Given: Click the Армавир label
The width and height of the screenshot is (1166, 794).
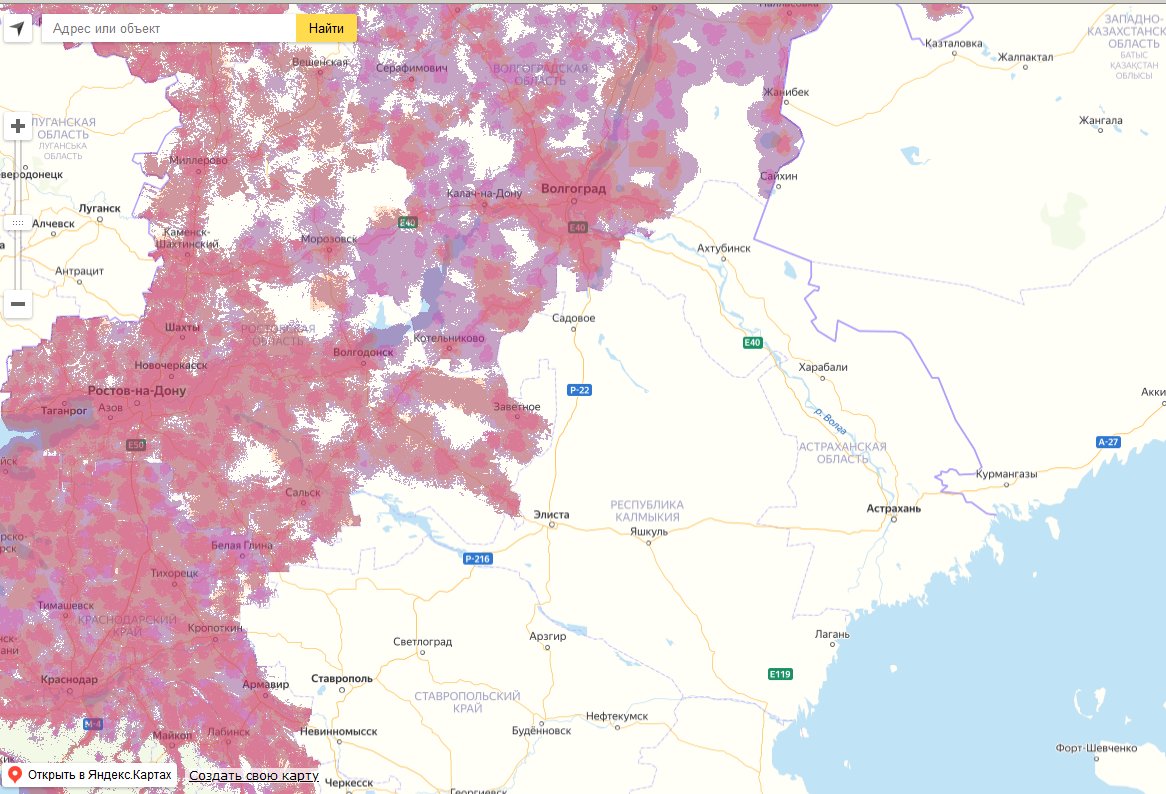Looking at the screenshot, I should [x=265, y=684].
